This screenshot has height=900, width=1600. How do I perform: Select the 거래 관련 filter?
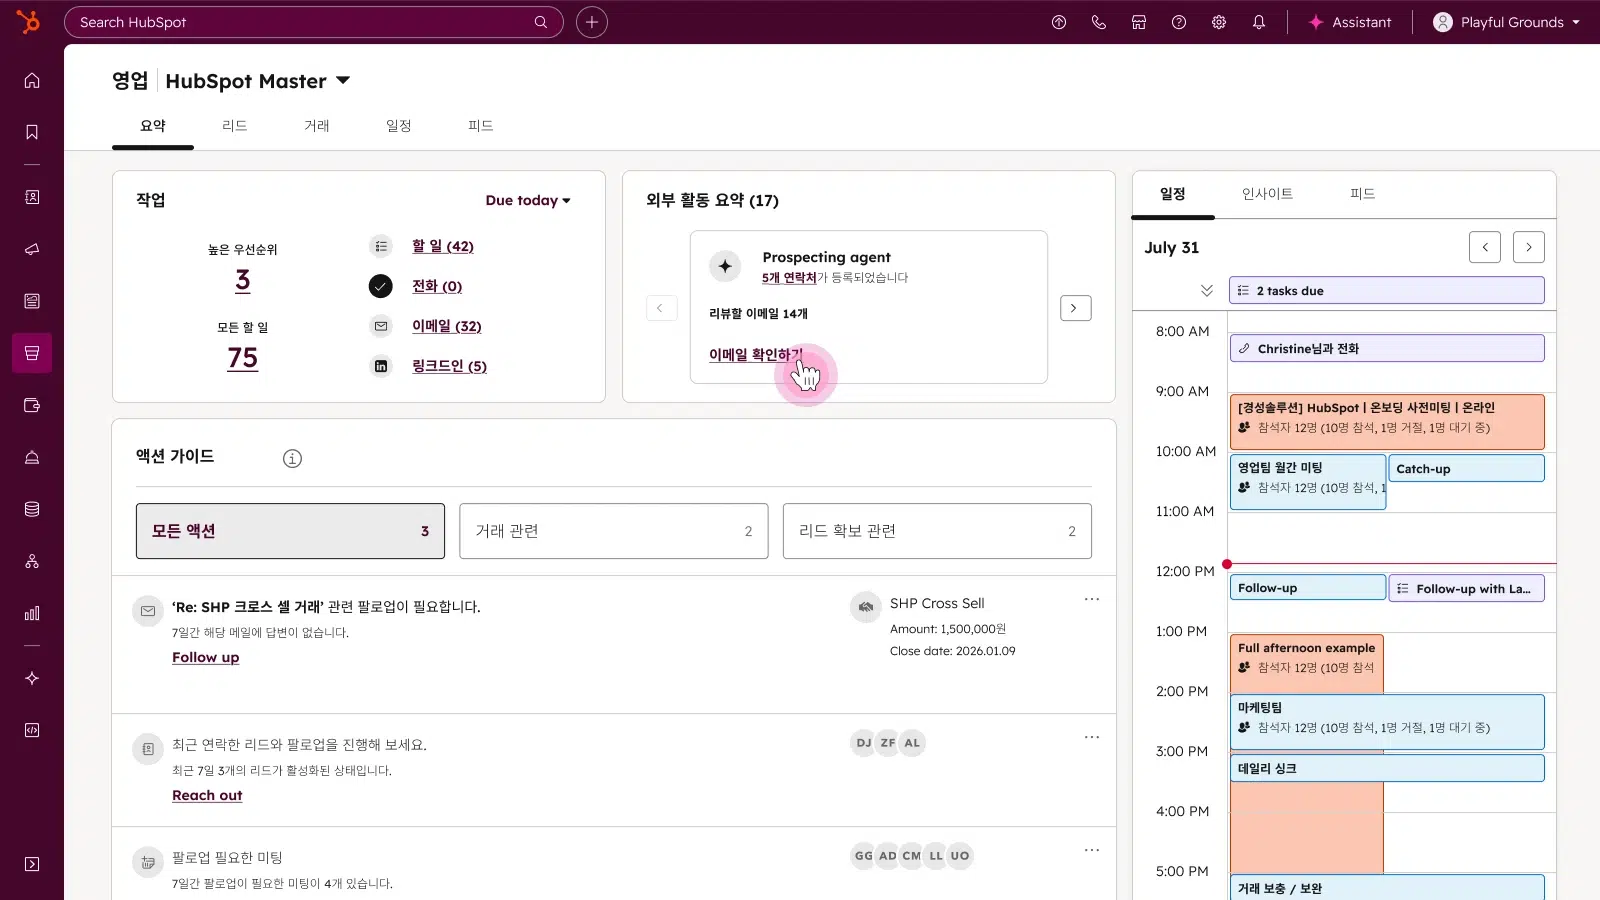(614, 531)
